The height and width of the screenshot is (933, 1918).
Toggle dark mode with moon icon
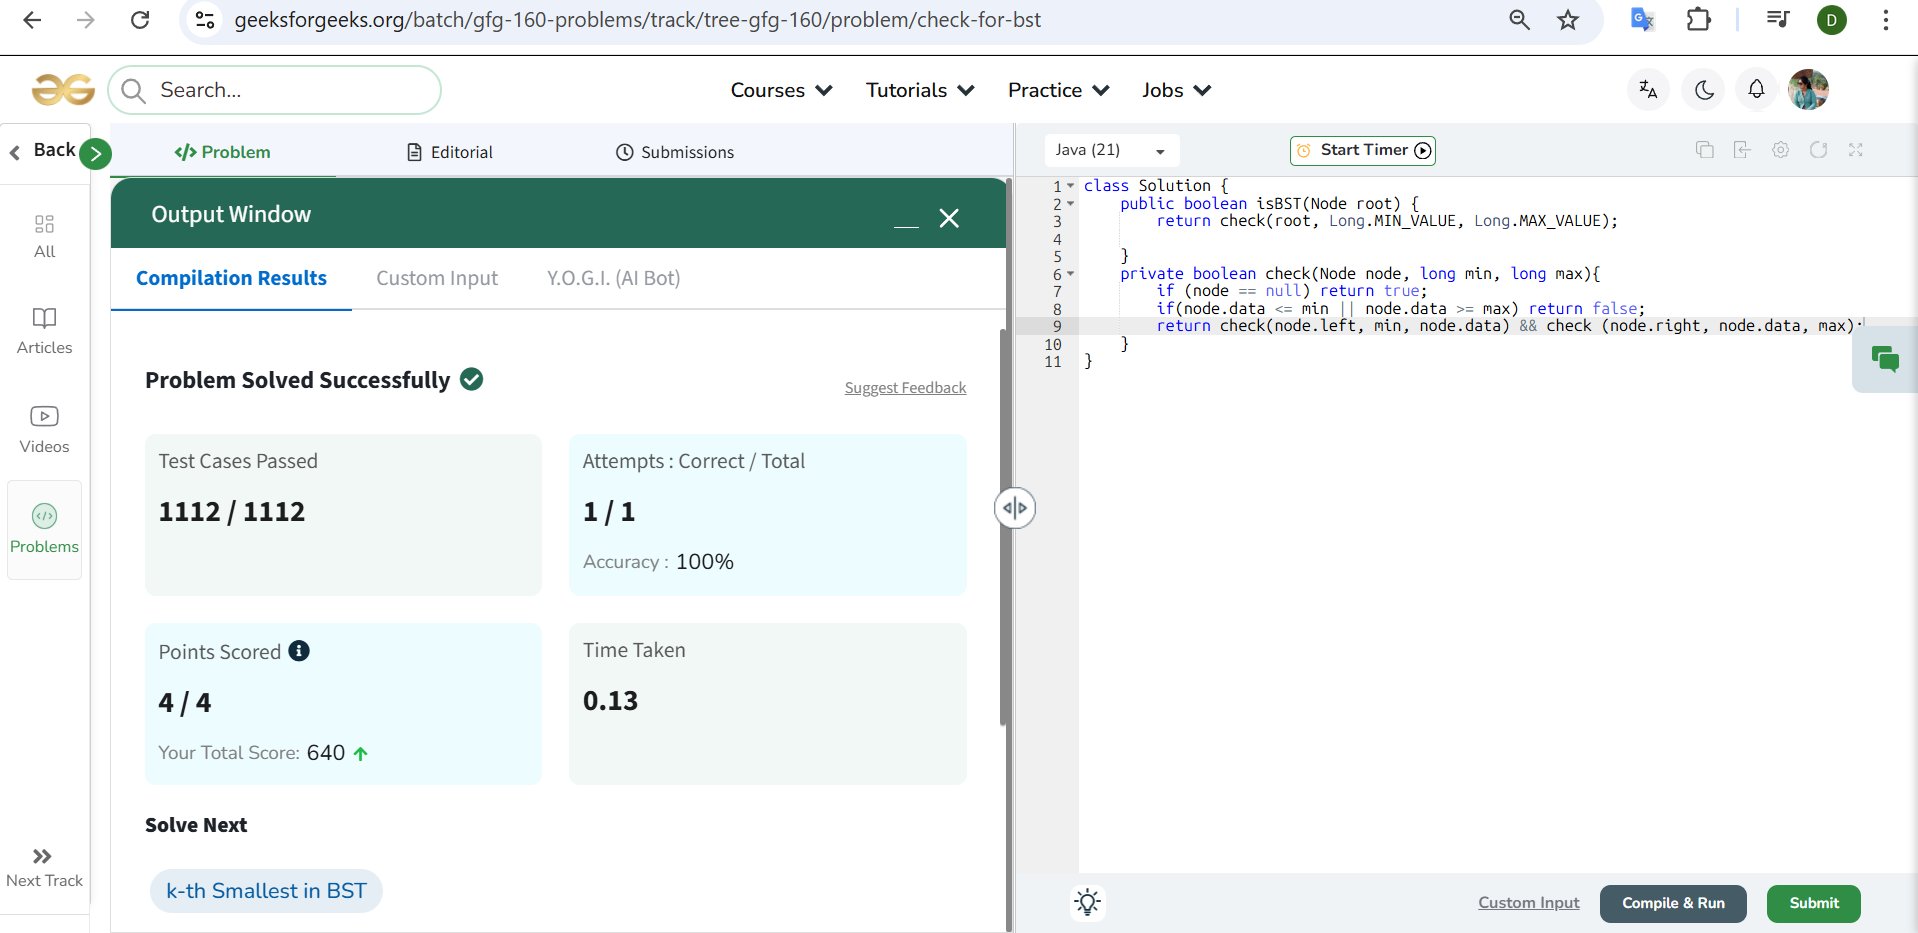click(1704, 90)
